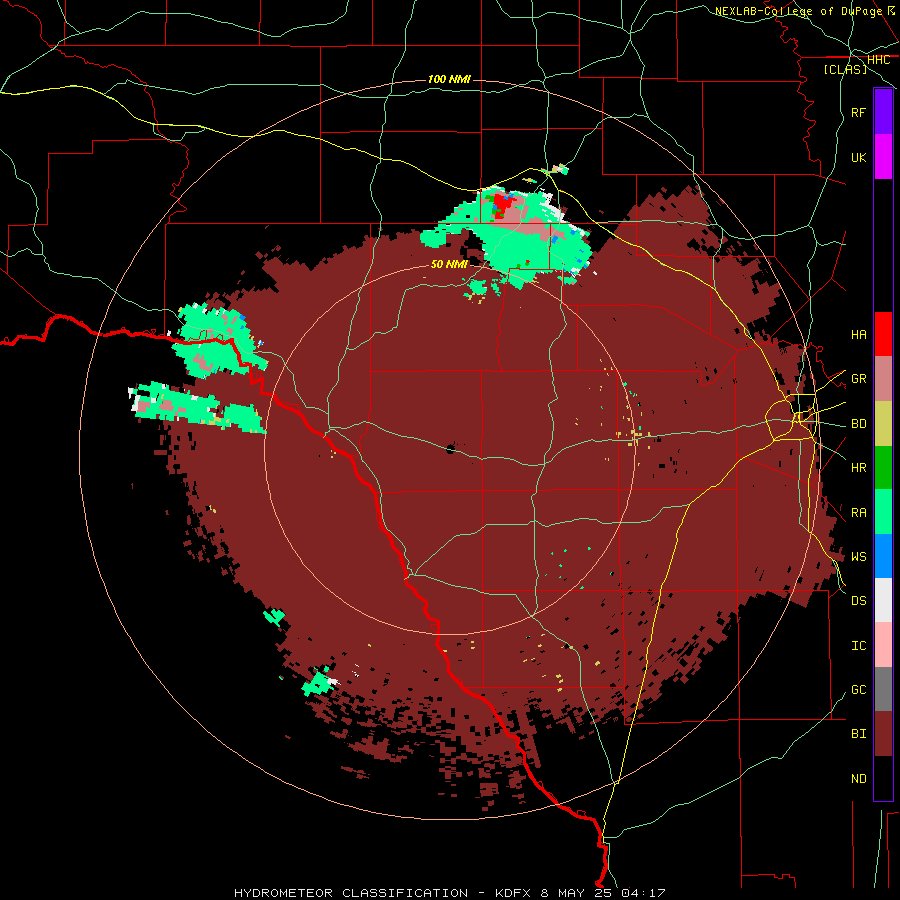Click the HR legend label
Screen dimensions: 900x900
(x=858, y=468)
